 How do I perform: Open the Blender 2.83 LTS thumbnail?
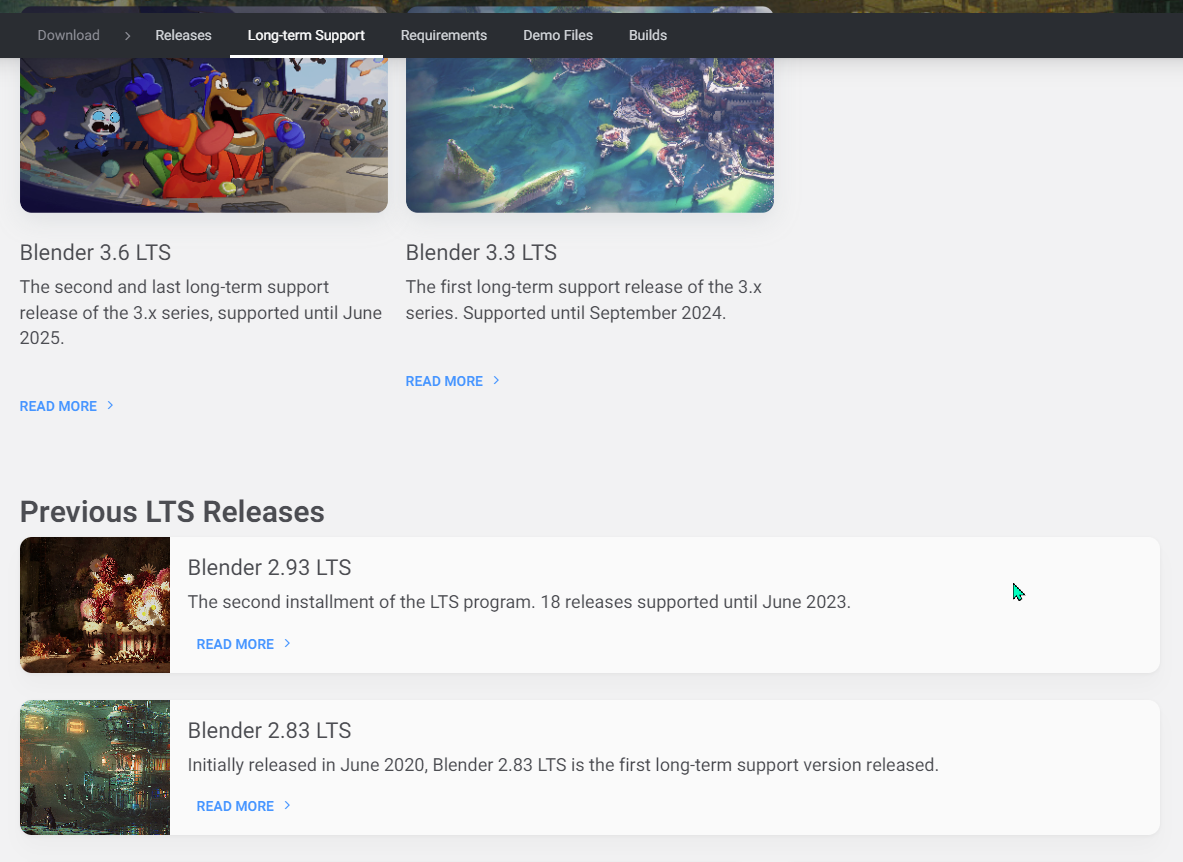(95, 768)
